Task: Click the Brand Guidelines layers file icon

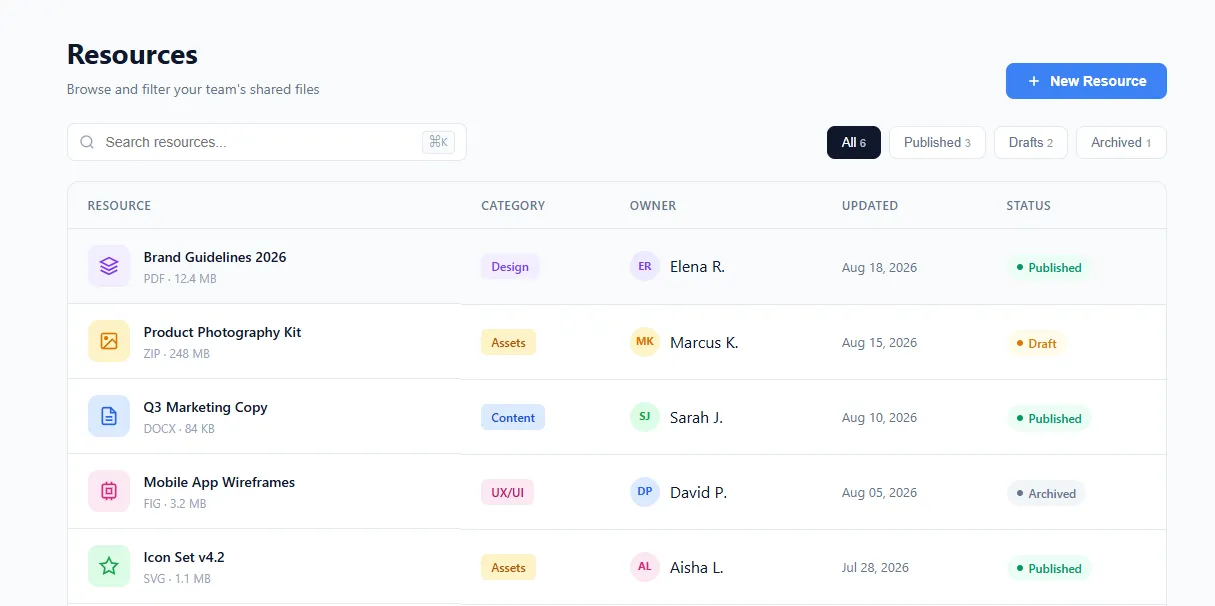Action: tap(109, 266)
